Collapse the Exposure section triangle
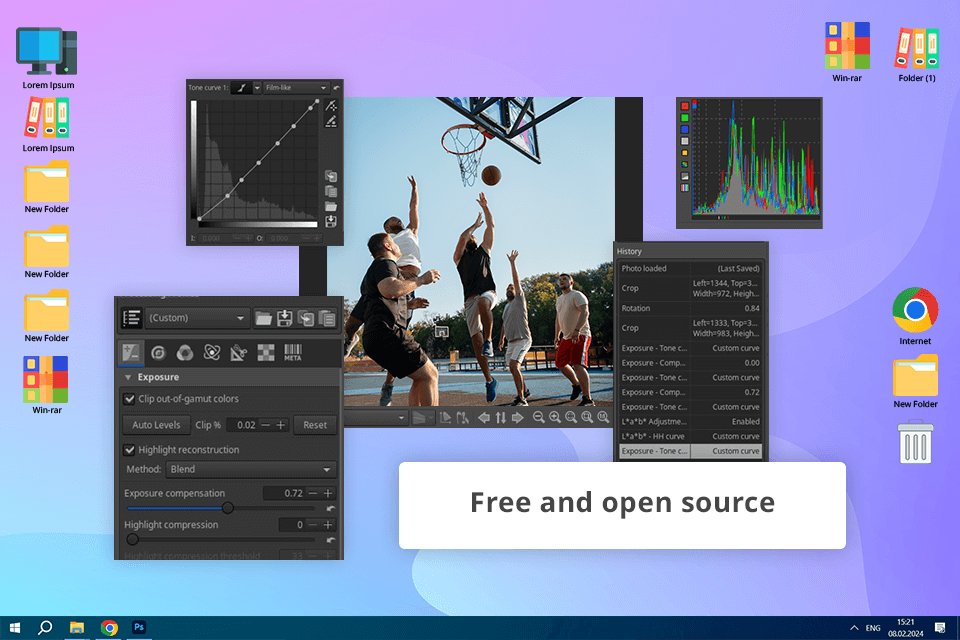 (x=128, y=377)
